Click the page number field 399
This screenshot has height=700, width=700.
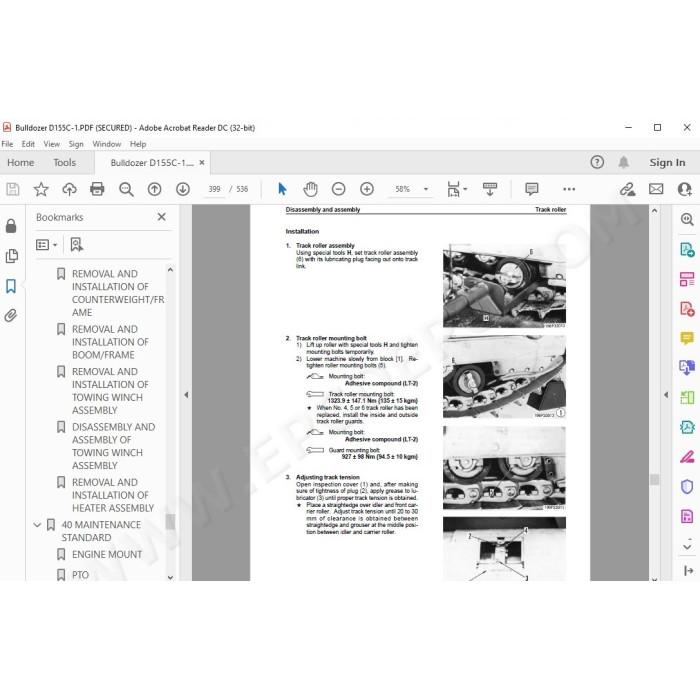click(214, 189)
